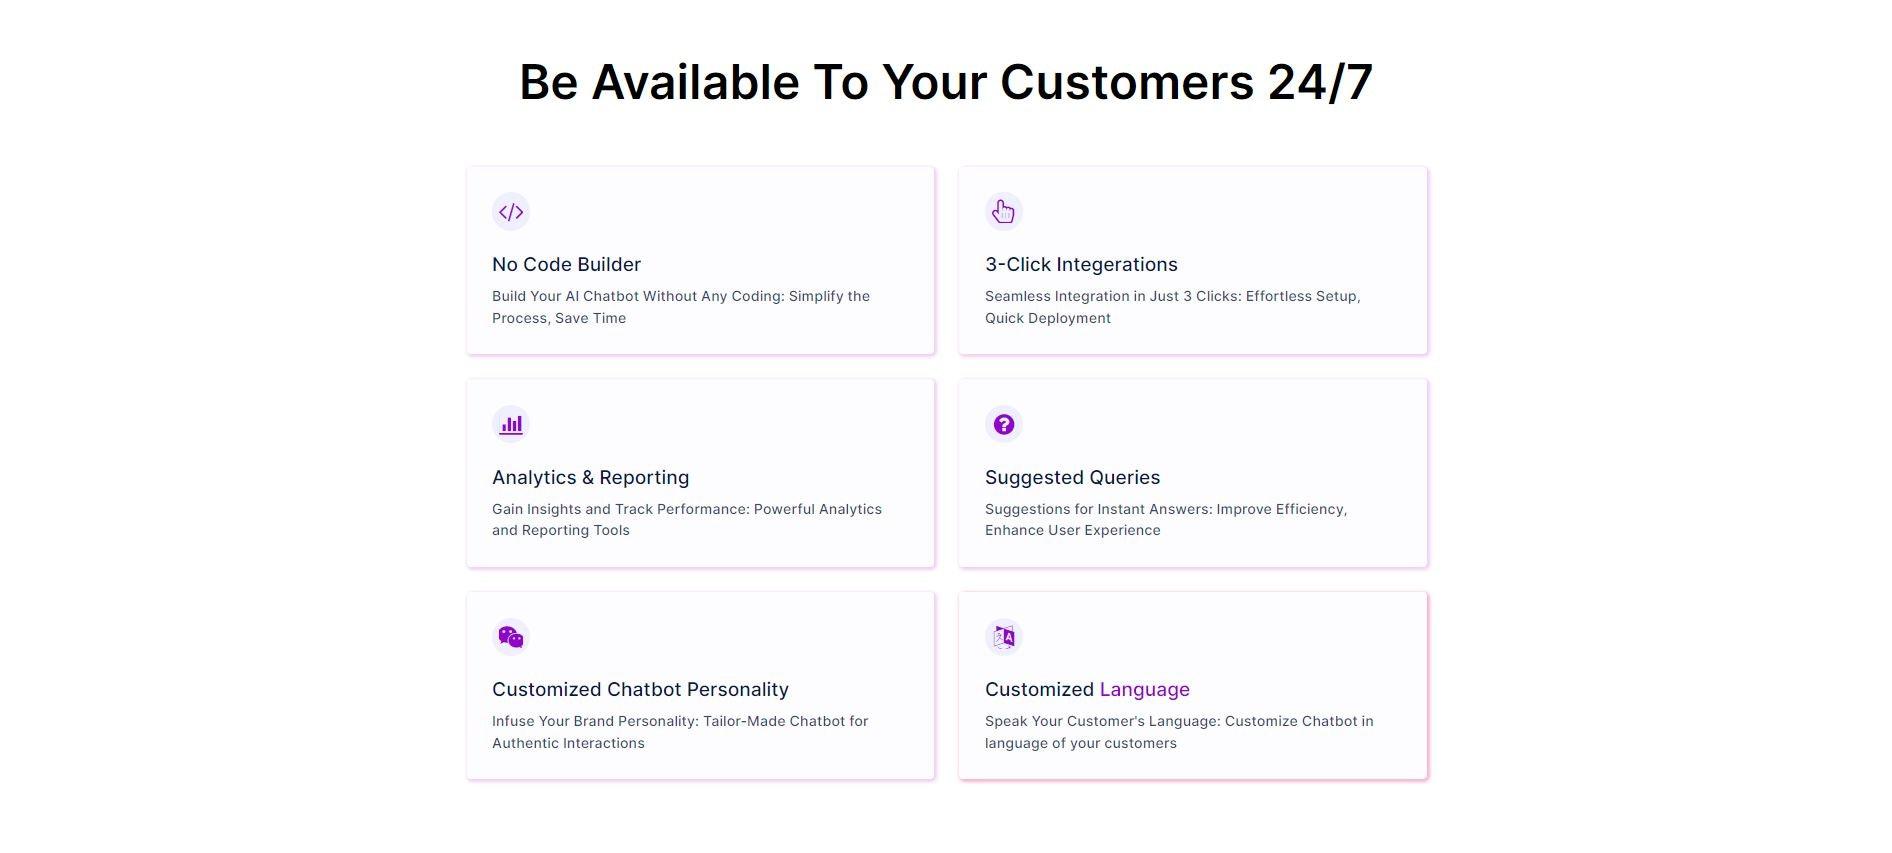Click the Customized Language translate icon
The height and width of the screenshot is (853, 1892).
click(x=1003, y=637)
